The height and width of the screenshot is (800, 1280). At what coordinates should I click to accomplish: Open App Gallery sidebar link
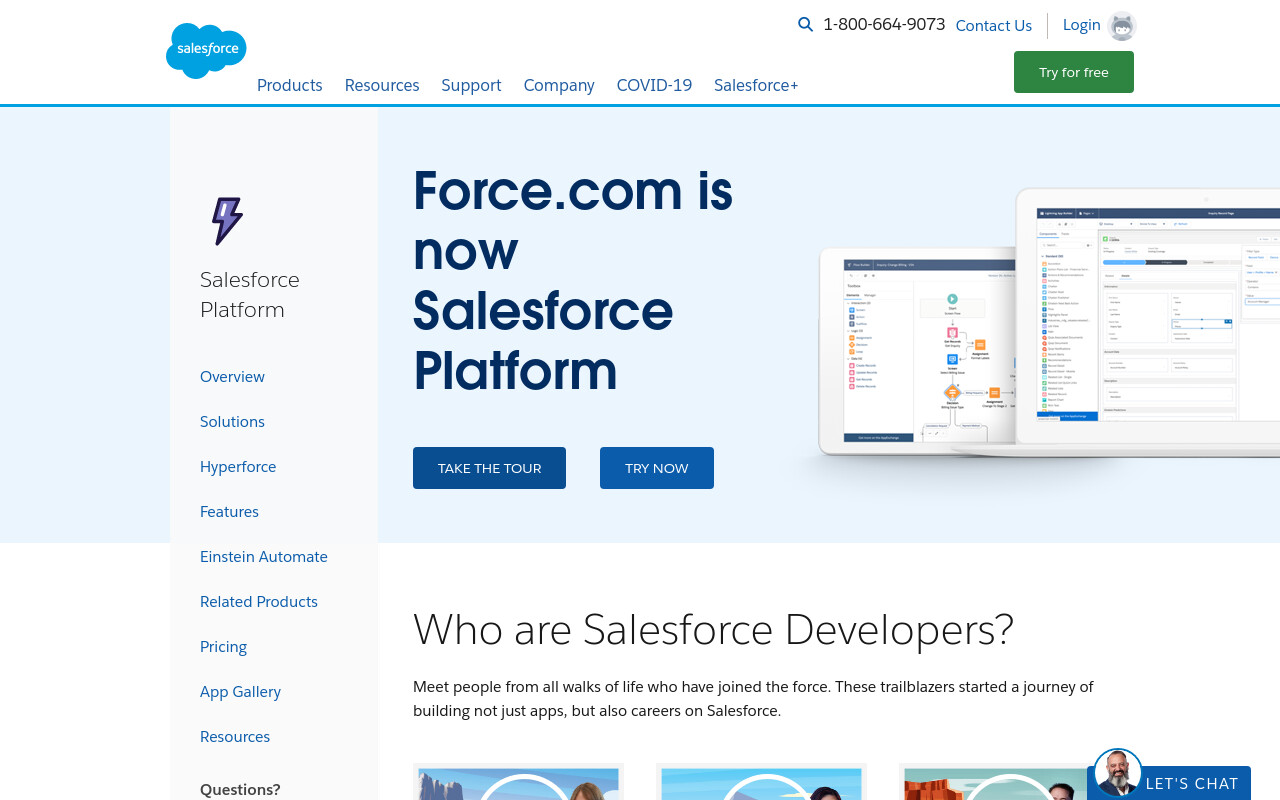pos(240,691)
